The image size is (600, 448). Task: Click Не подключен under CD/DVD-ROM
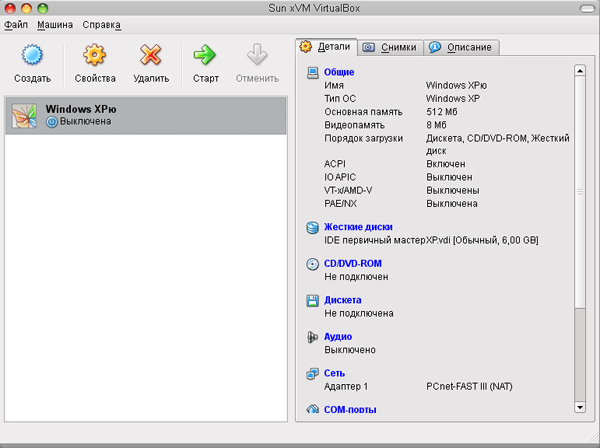coord(356,277)
